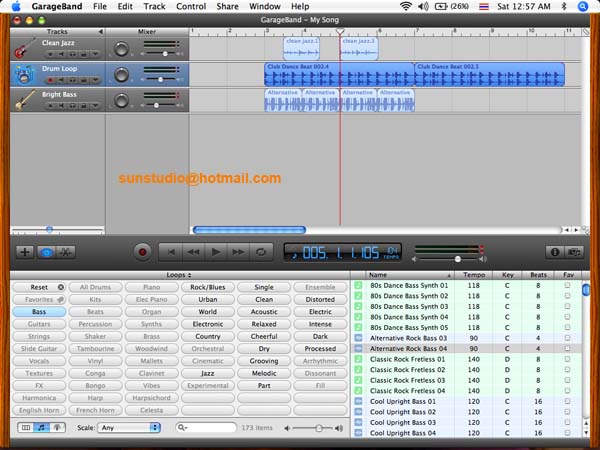Add a new track with plus button
This screenshot has height=450, width=600.
[25, 252]
